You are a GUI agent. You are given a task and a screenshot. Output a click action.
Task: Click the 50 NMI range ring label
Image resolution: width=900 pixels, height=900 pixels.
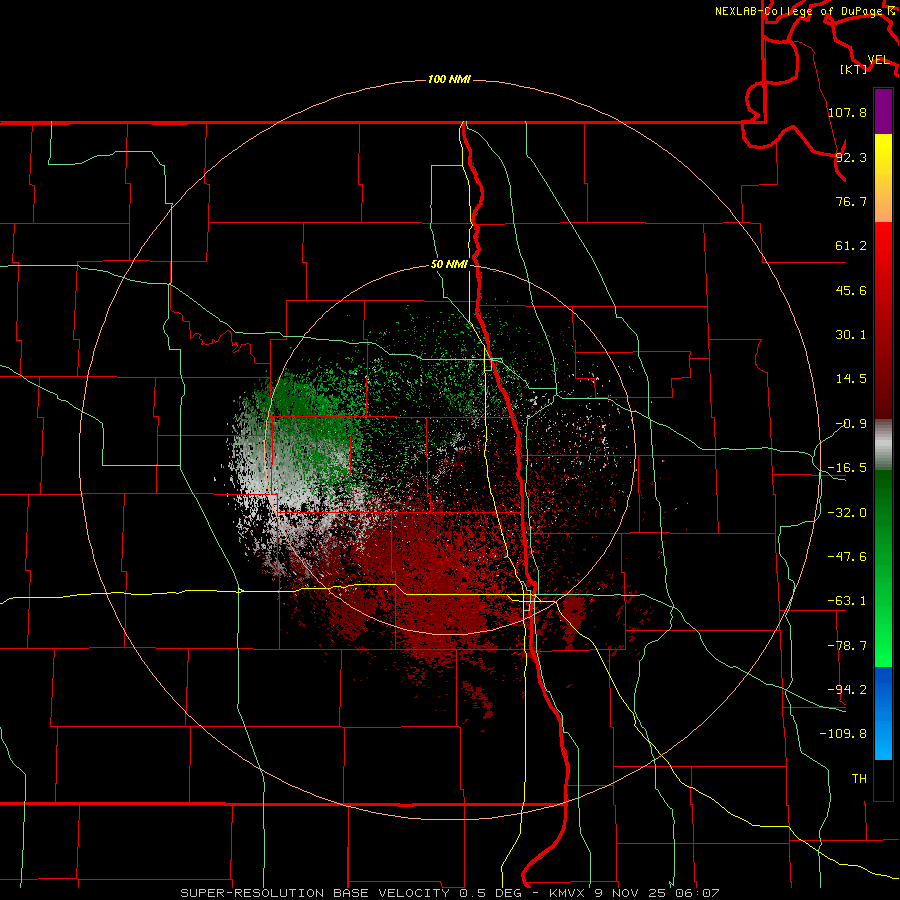[449, 265]
